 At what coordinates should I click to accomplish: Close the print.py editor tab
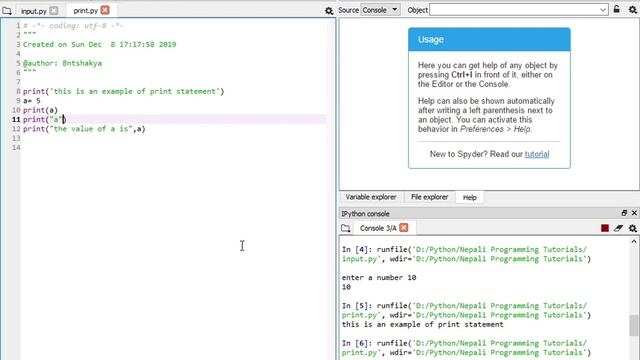pos(105,10)
